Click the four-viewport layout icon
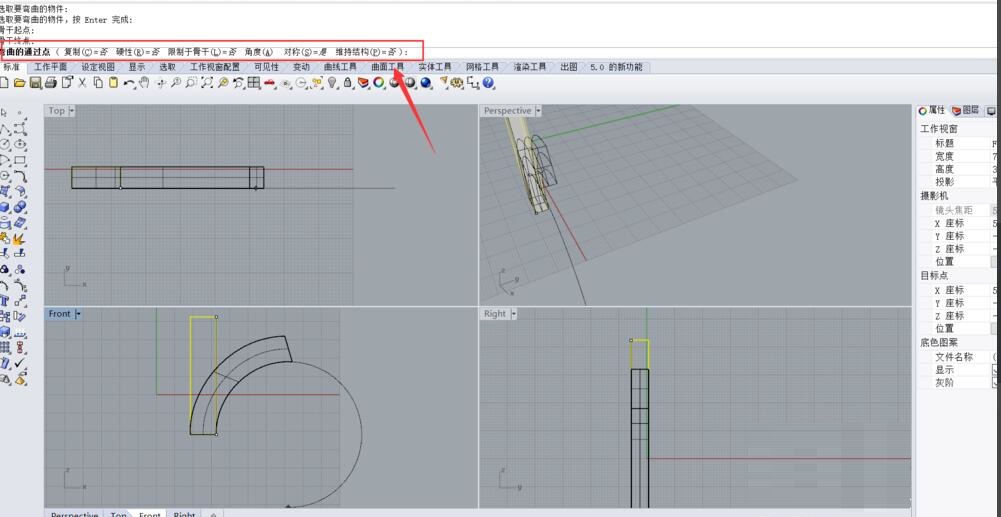The image size is (1001, 517). tap(254, 83)
